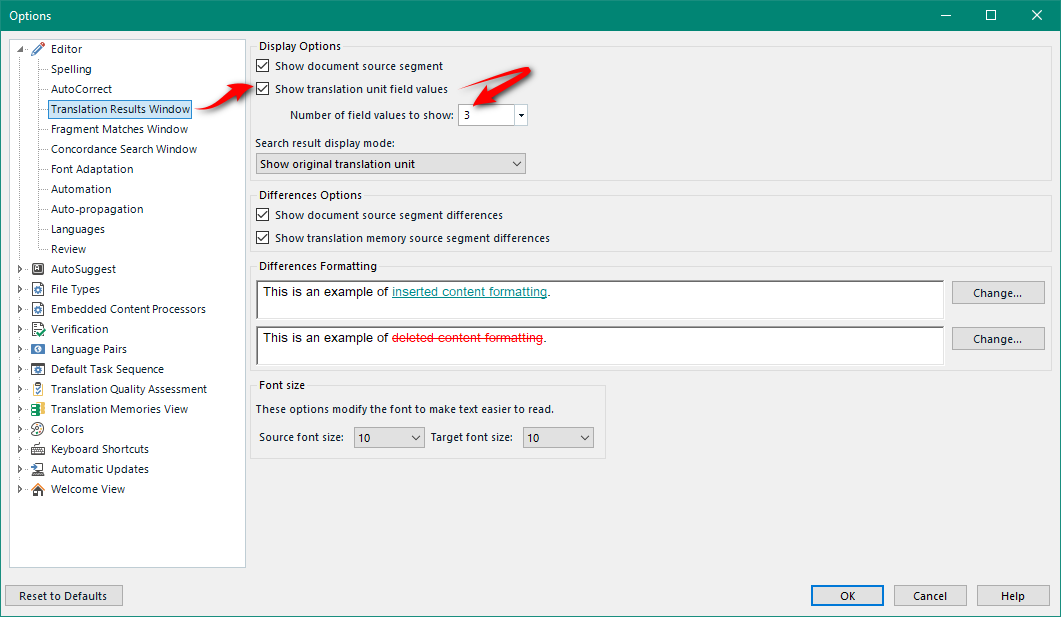Click the Translation Memories View icon
The image size is (1061, 617).
(36, 408)
